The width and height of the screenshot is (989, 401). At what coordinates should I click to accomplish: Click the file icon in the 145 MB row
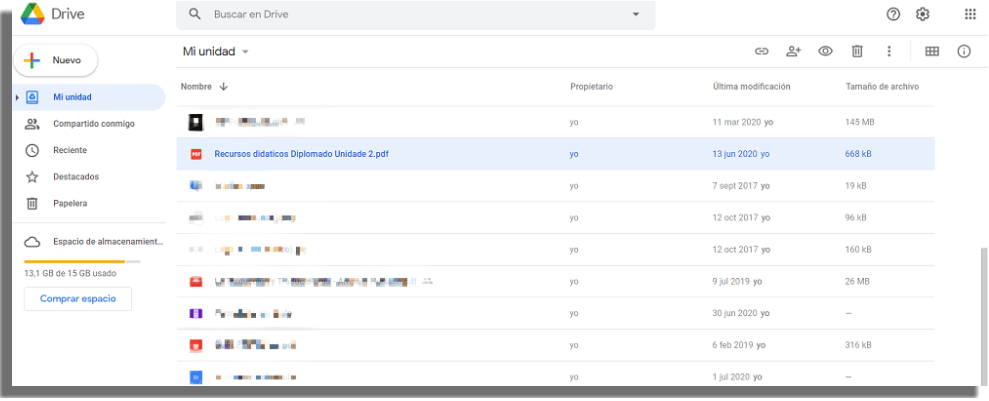[x=196, y=122]
